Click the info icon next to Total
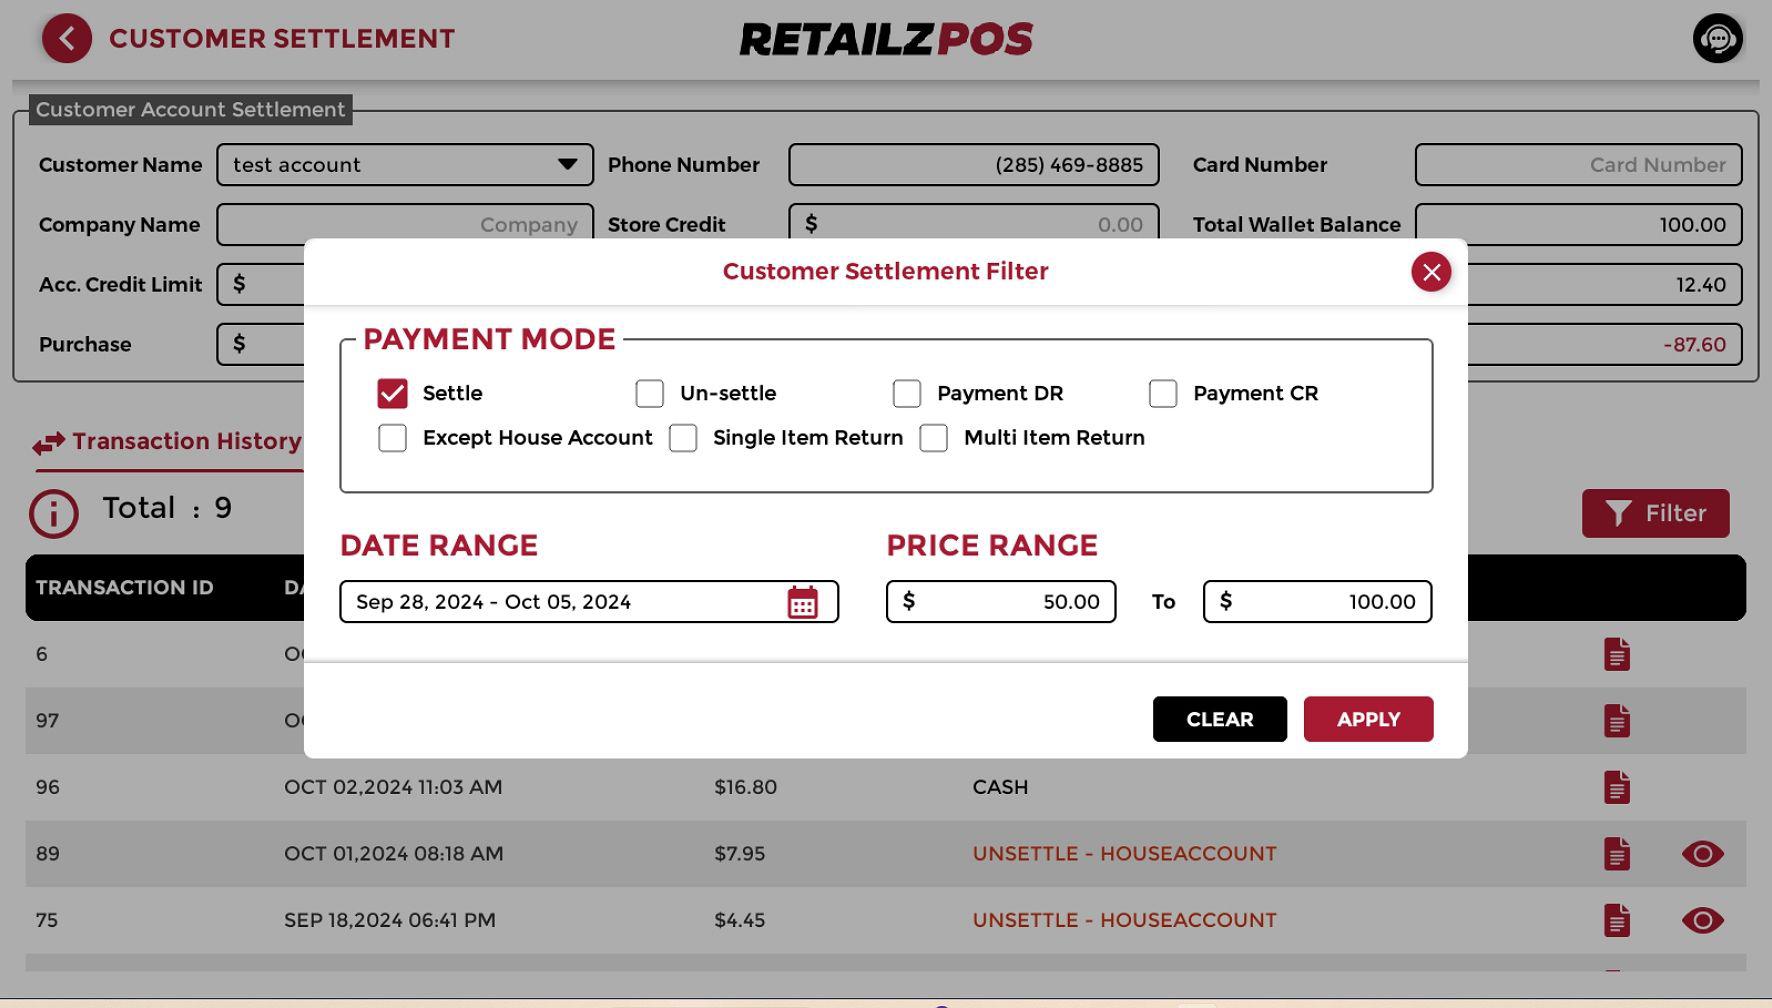 (x=53, y=514)
